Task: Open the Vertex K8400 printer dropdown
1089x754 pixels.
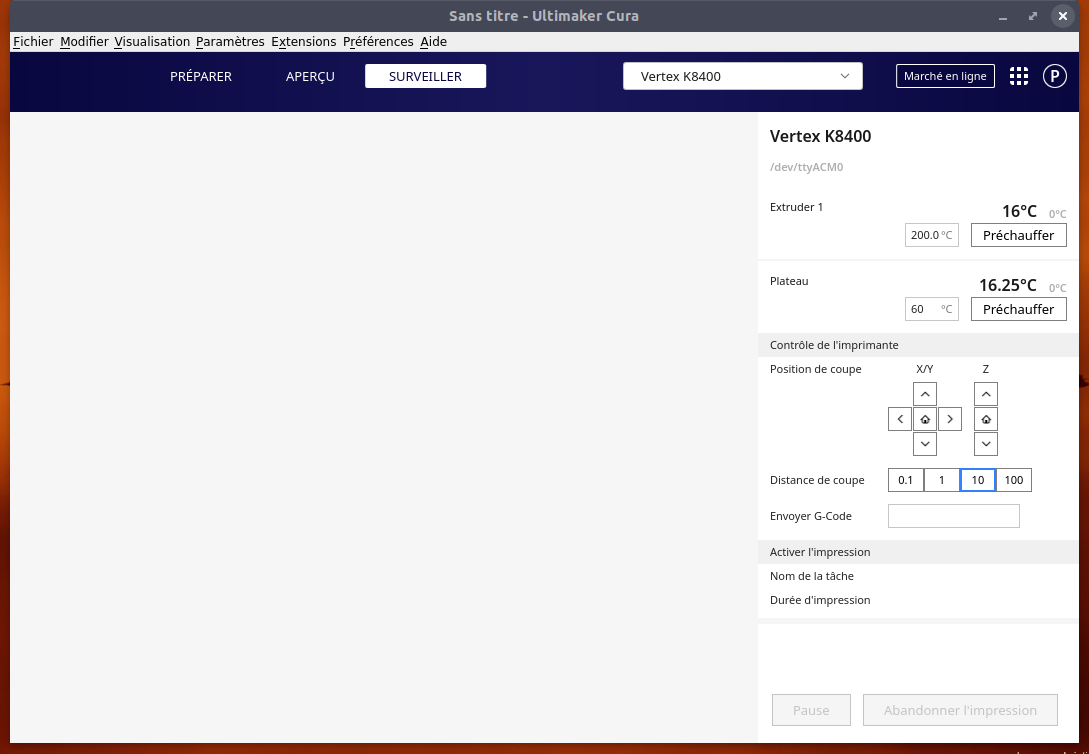Action: [742, 76]
